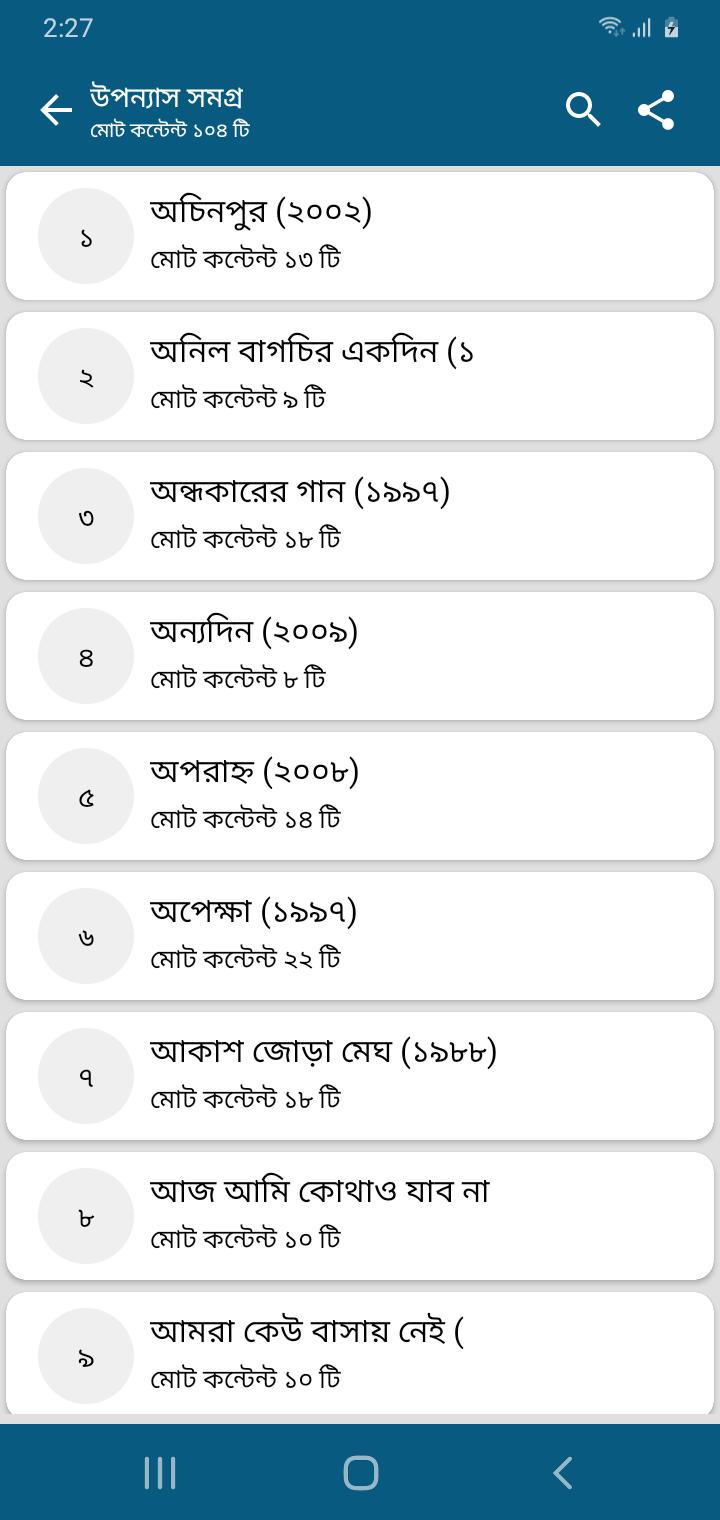This screenshot has width=720, height=1520.
Task: Tap the number ৯ circle badge
Action: (x=86, y=1356)
